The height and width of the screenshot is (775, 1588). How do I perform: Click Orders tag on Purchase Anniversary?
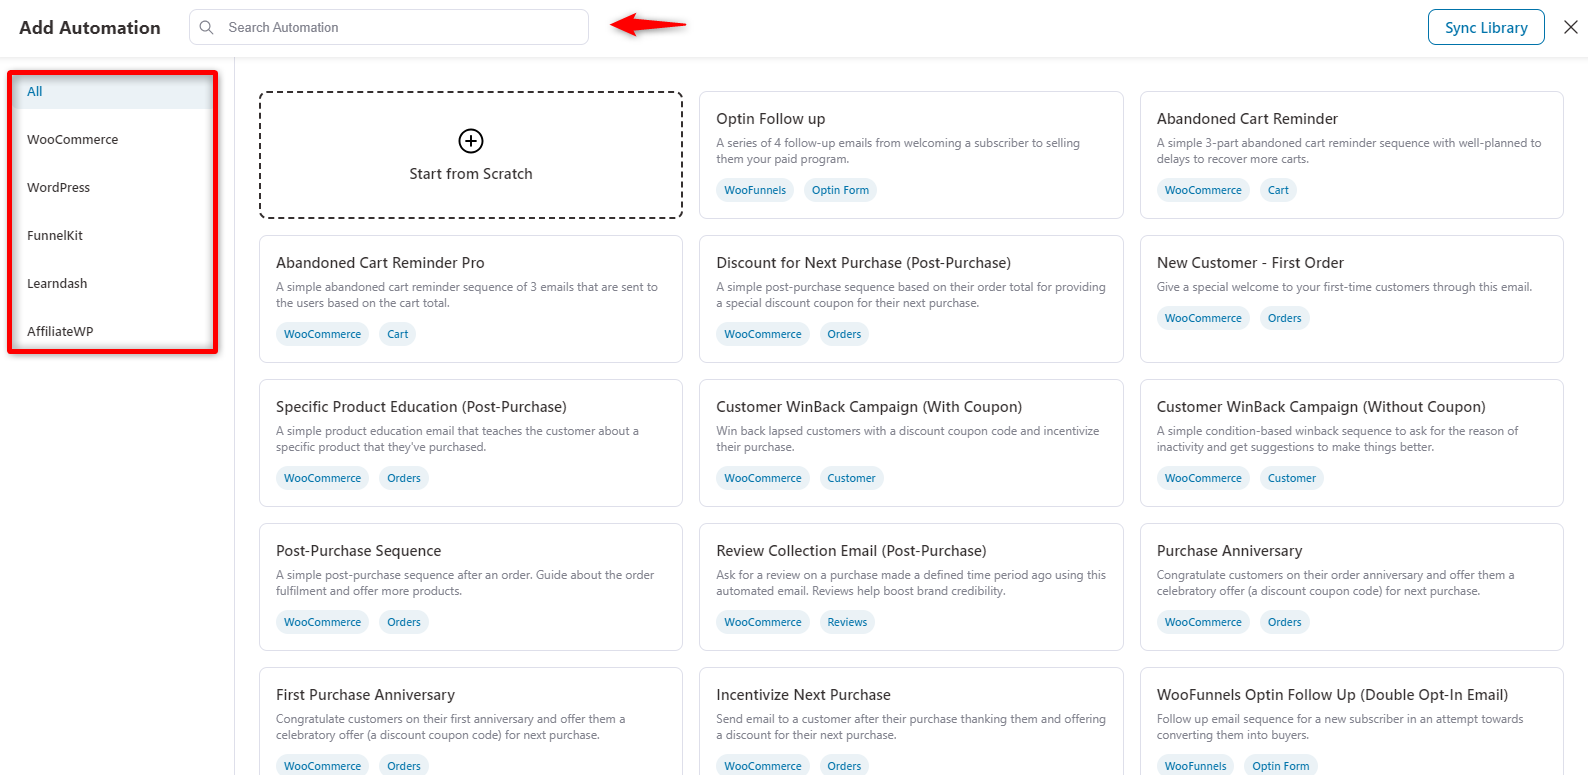(1285, 622)
